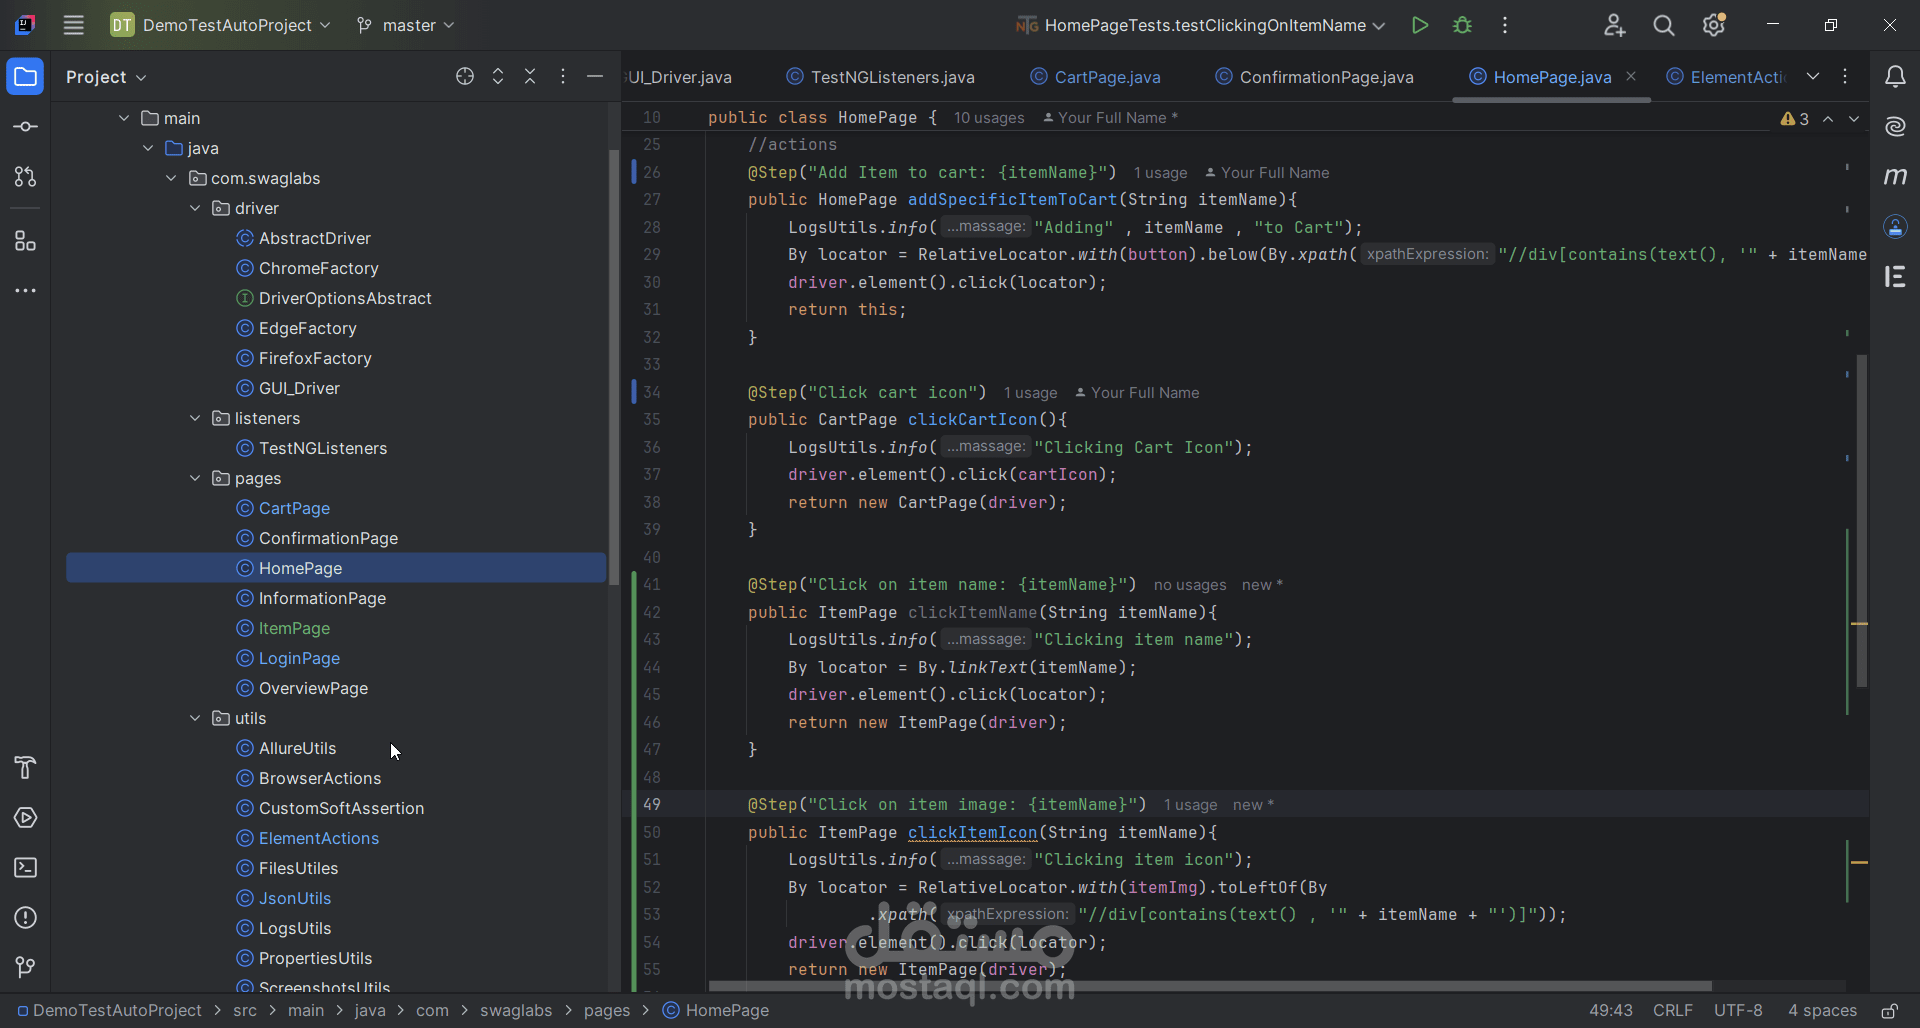This screenshot has height=1028, width=1920.
Task: Open the Services tool window
Action: [x=25, y=818]
